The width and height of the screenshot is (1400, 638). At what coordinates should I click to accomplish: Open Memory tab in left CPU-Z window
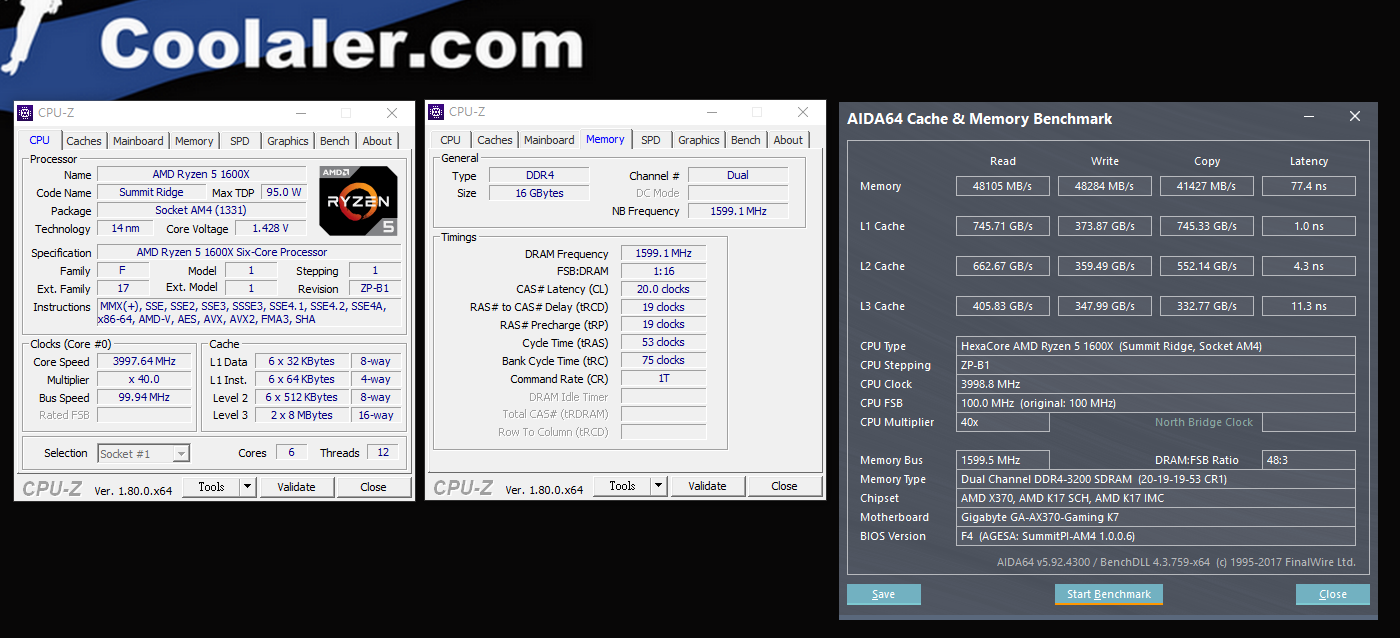[194, 141]
